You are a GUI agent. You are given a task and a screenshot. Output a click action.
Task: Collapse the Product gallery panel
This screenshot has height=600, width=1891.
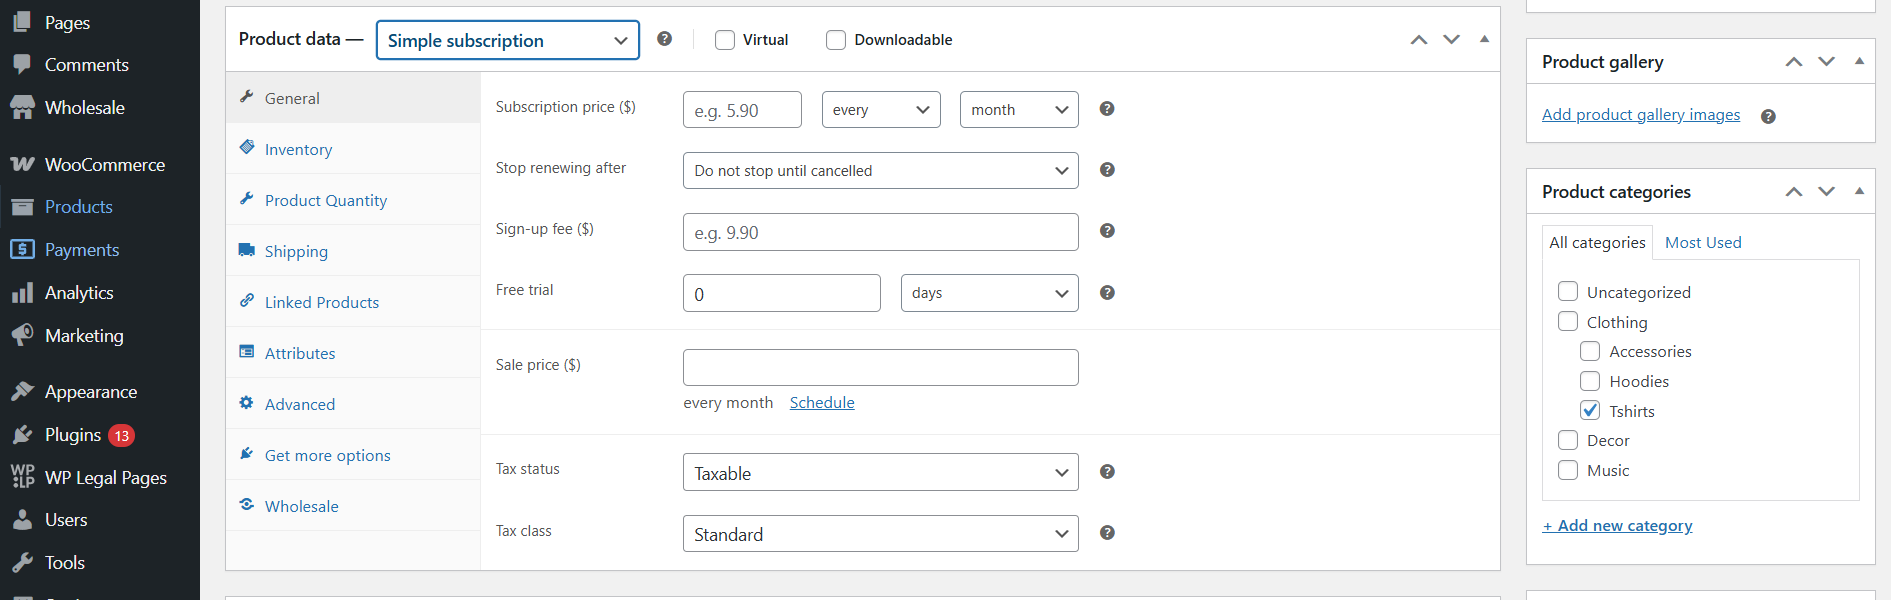[1860, 62]
